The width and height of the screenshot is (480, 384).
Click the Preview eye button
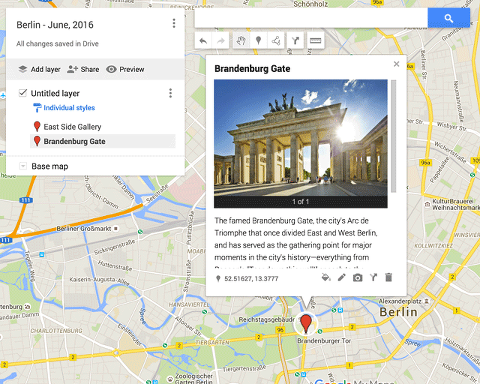(125, 69)
